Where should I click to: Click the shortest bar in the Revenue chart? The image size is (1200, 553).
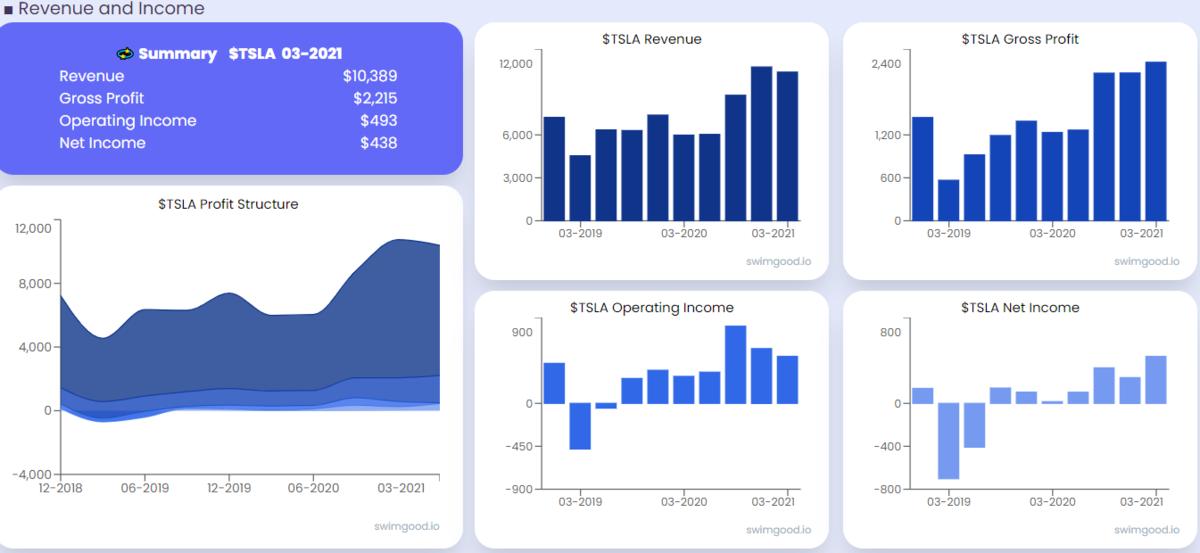point(580,188)
